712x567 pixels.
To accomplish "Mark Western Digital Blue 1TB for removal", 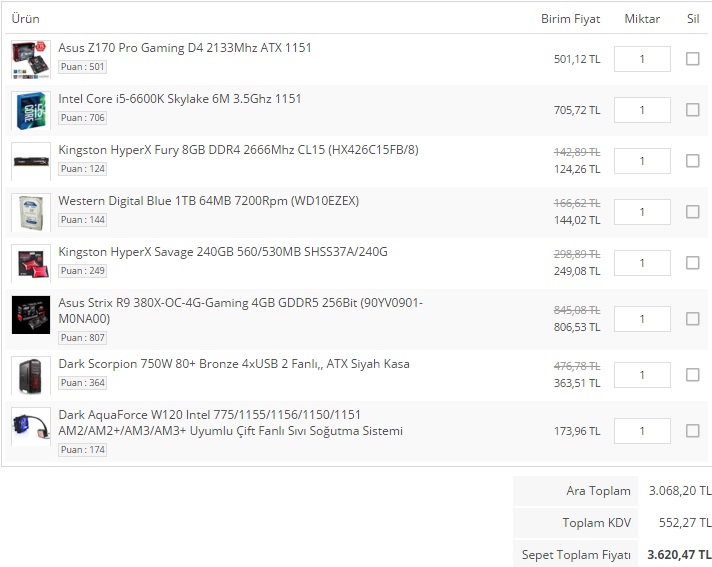I will [692, 212].
